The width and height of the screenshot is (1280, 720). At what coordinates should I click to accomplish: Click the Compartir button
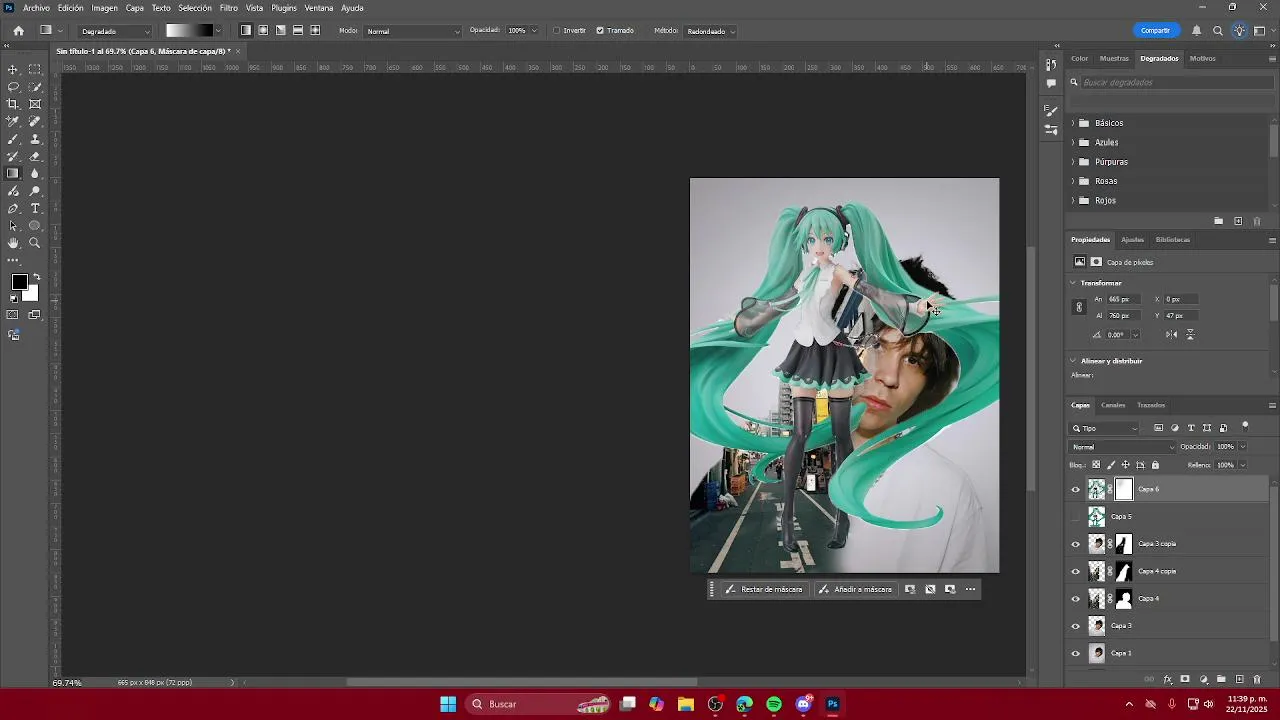tap(1155, 31)
